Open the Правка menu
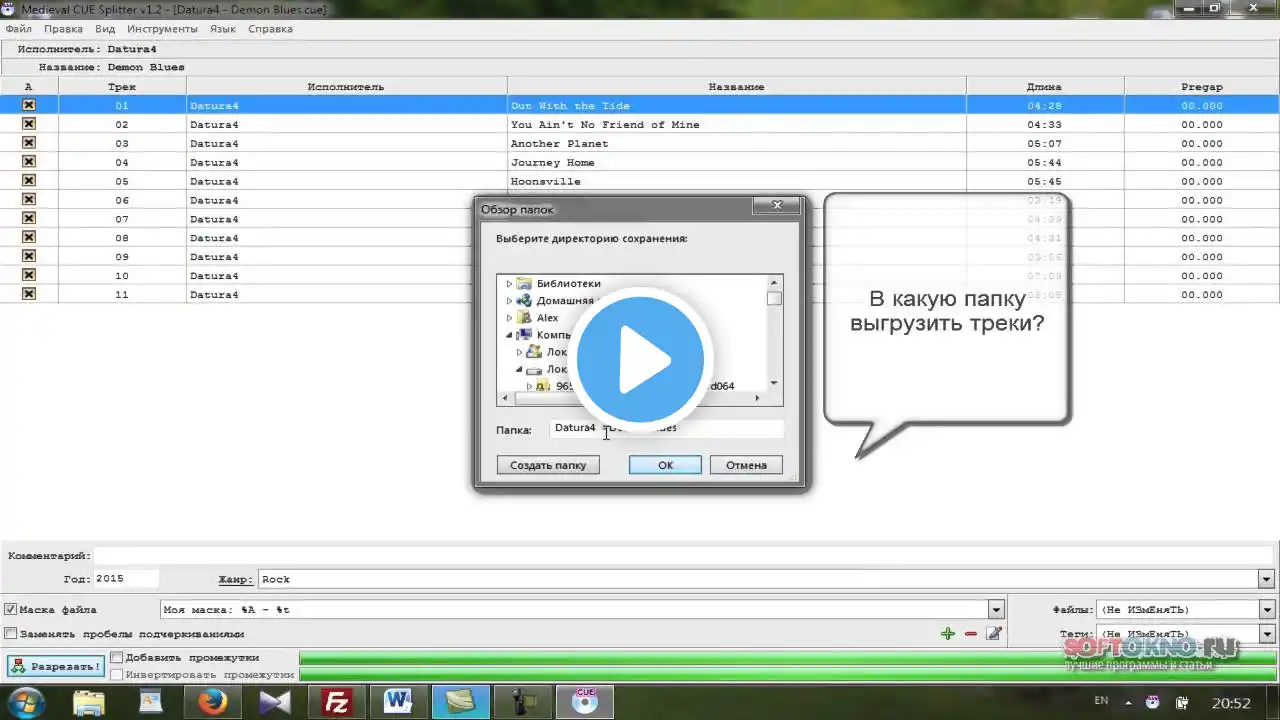The height and width of the screenshot is (720, 1280). tap(63, 29)
